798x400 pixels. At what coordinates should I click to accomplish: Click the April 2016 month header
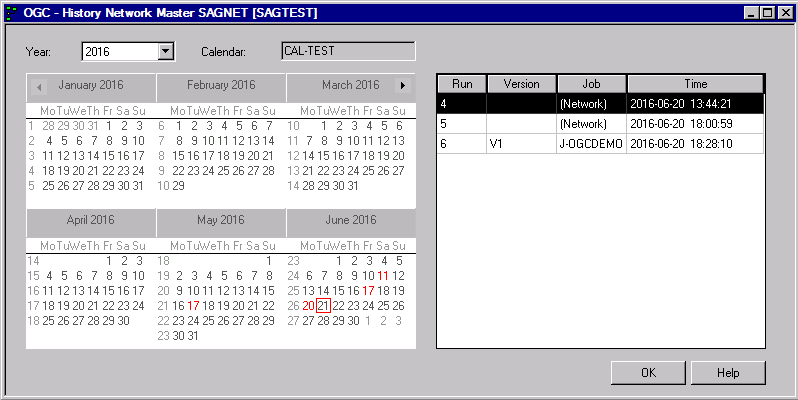(91, 220)
